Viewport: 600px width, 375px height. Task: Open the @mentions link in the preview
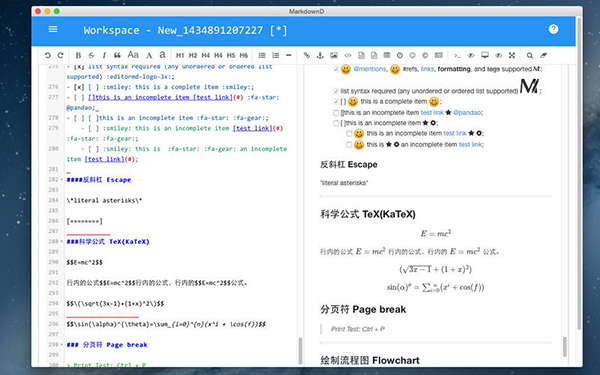pos(370,69)
